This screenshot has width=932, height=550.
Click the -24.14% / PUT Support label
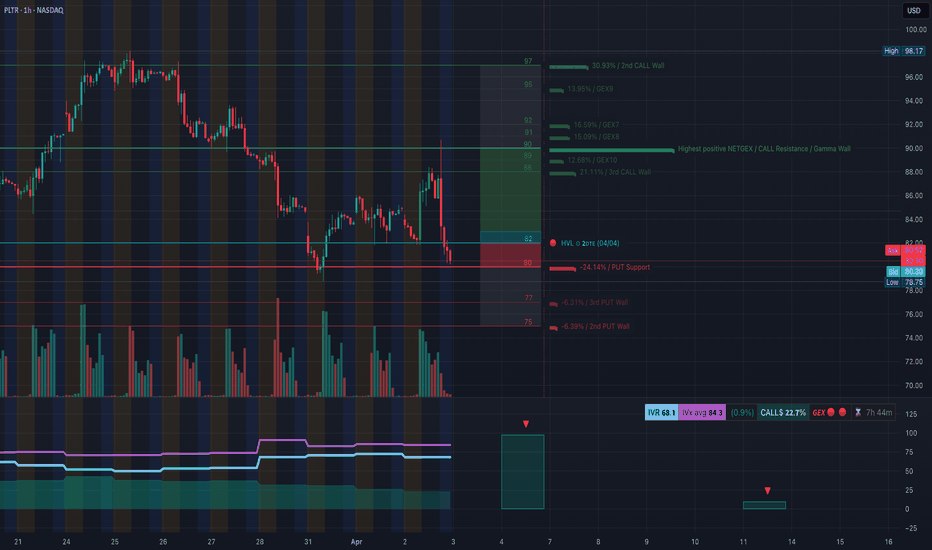pyautogui.click(x=615, y=267)
